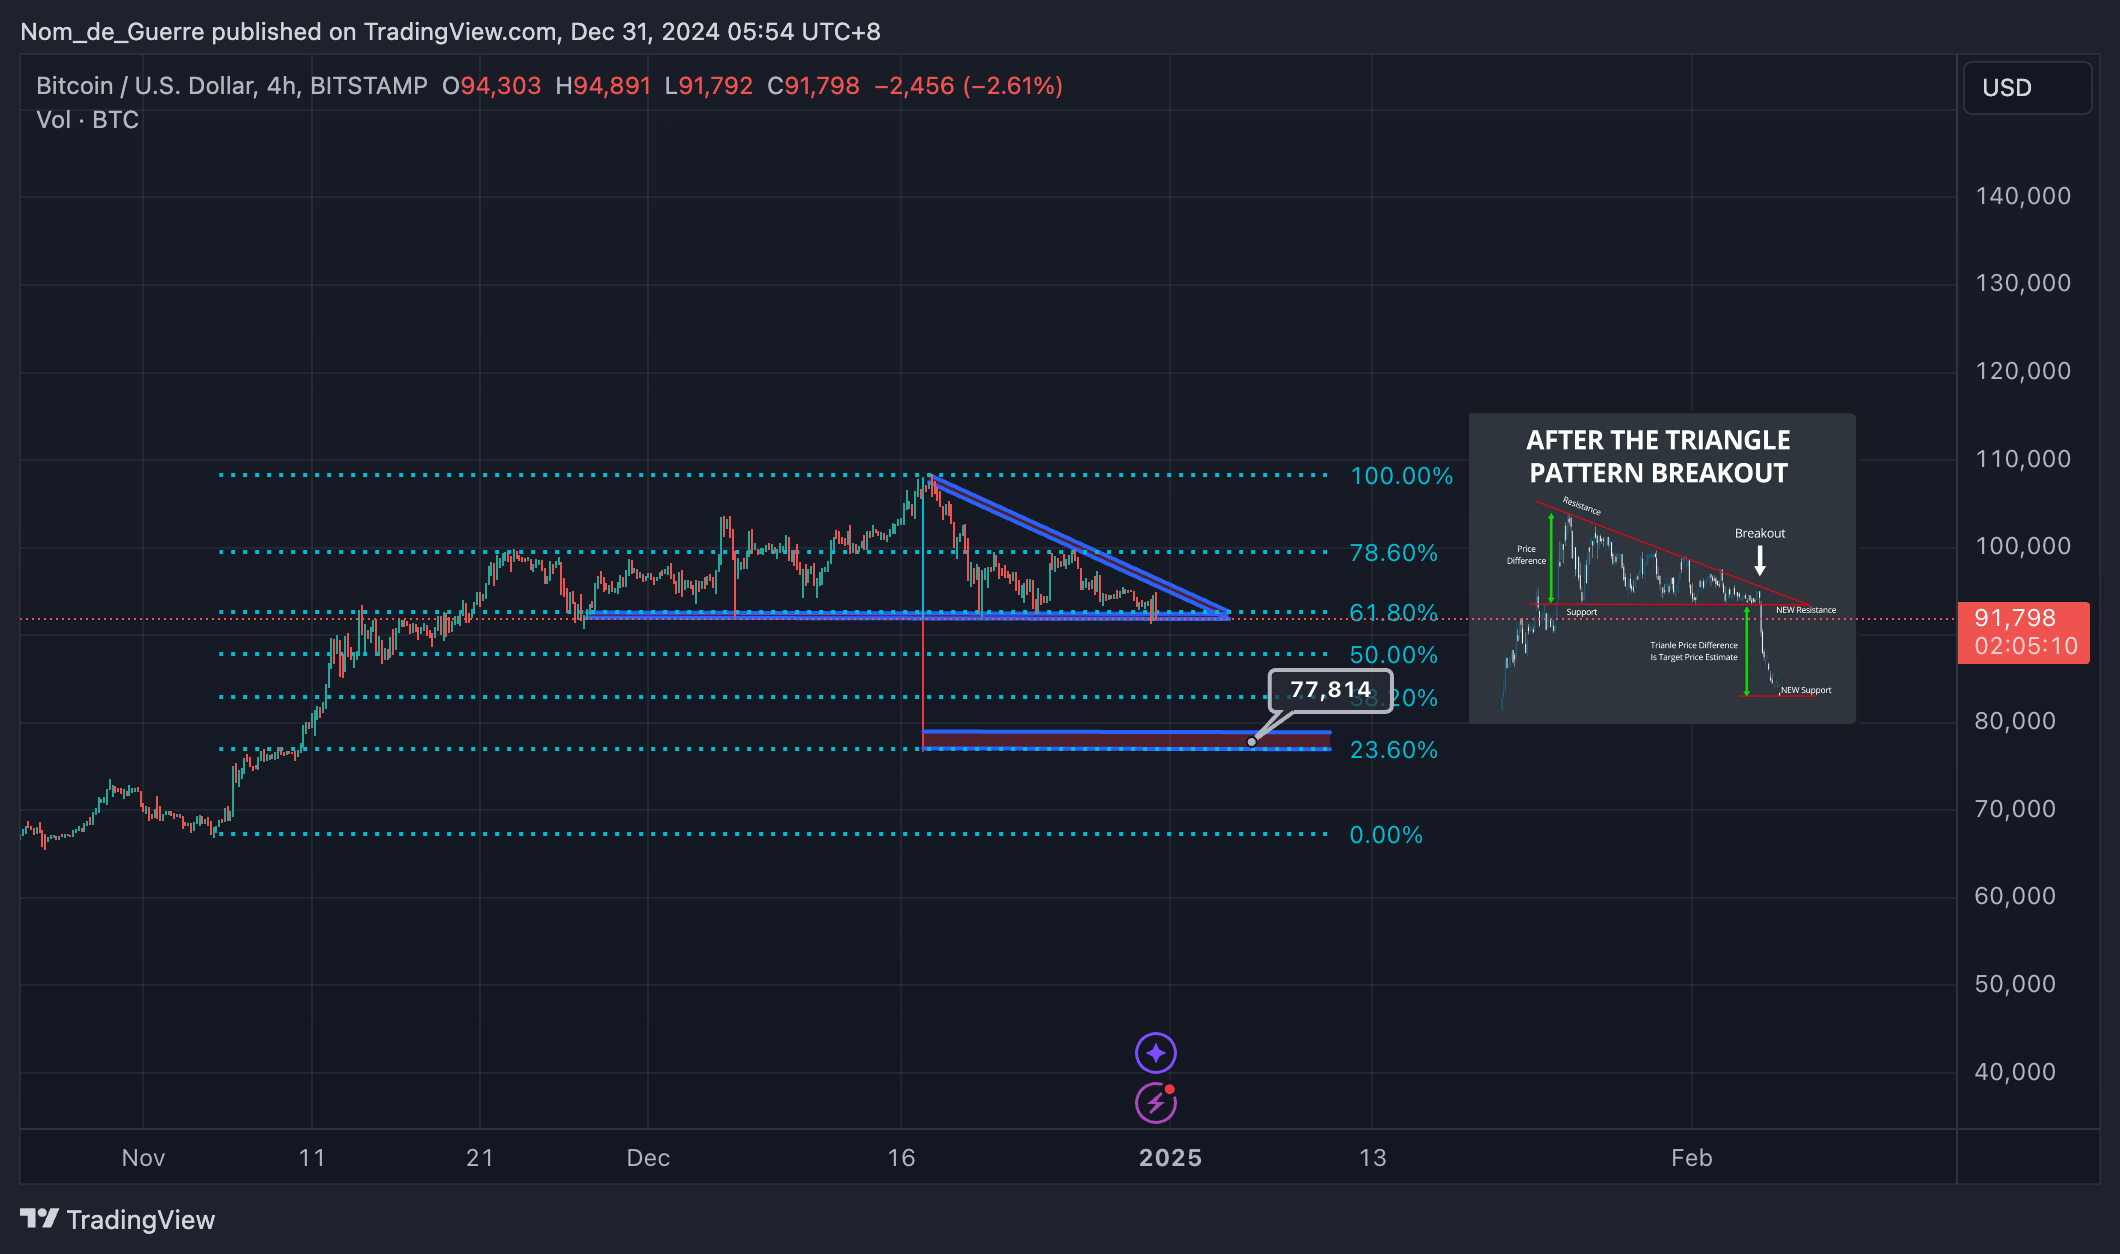Open the USD currency selector
The height and width of the screenshot is (1254, 2120).
tap(2027, 88)
